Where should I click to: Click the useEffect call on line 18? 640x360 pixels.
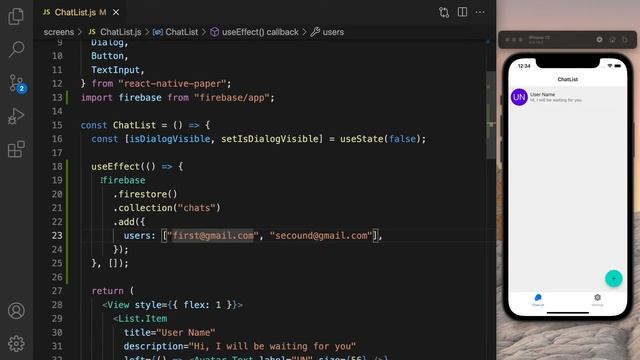[116, 167]
